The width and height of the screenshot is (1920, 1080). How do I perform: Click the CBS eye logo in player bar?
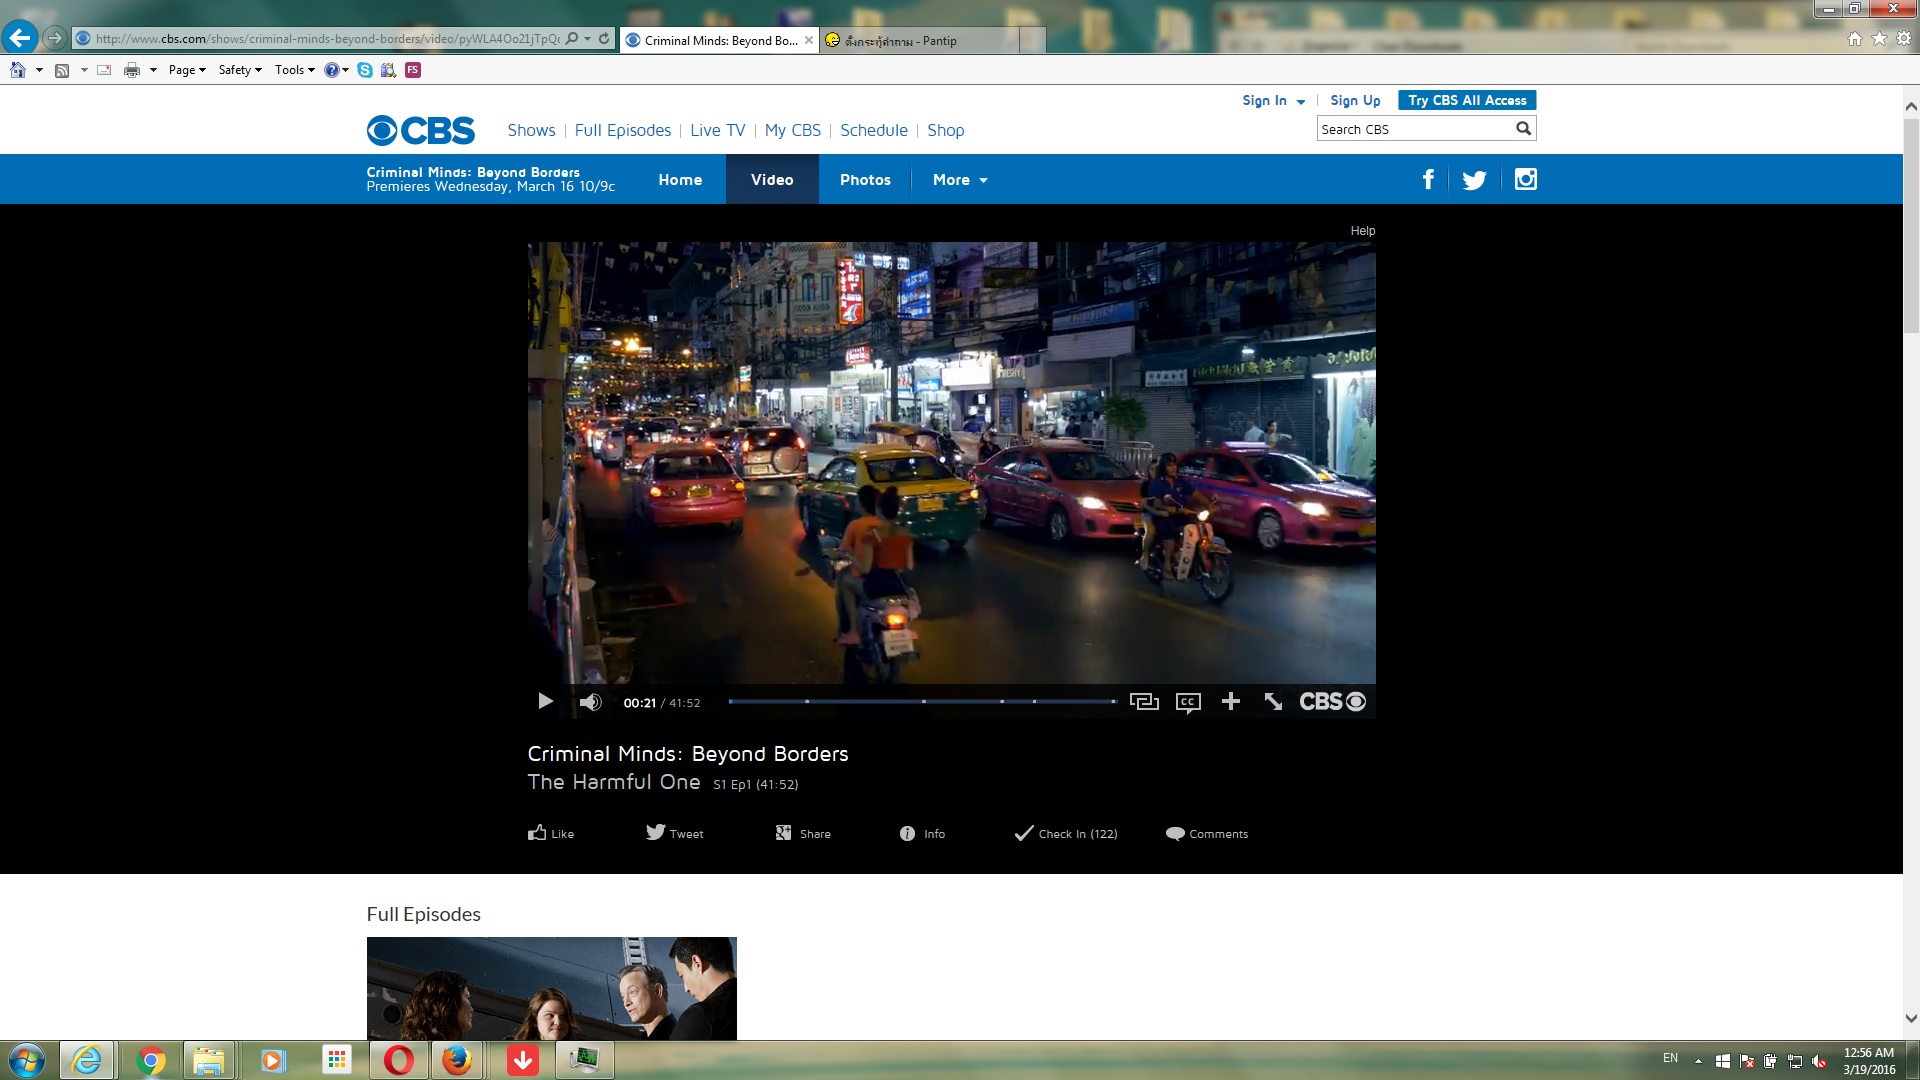[1332, 702]
